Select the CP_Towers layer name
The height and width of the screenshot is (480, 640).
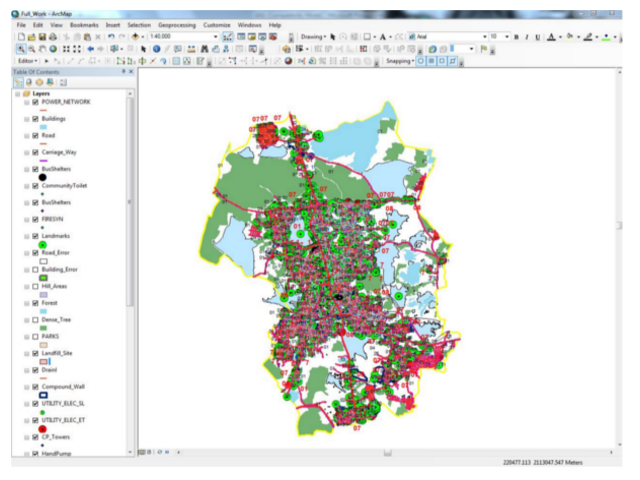56,437
